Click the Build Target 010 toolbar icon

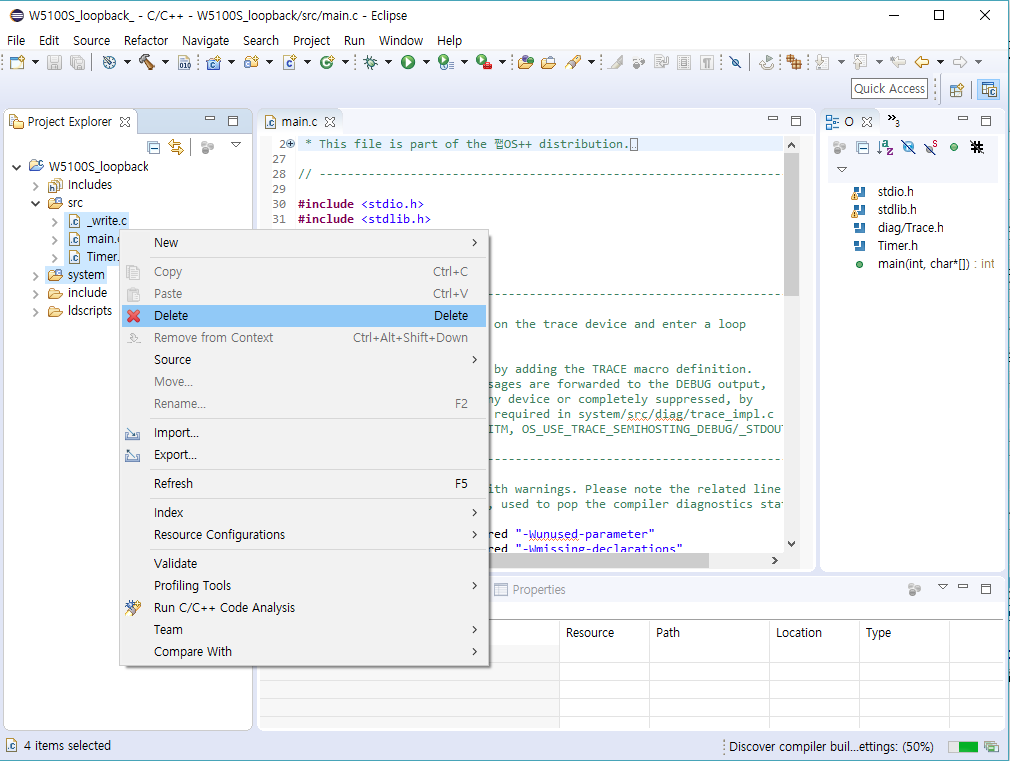click(x=185, y=63)
